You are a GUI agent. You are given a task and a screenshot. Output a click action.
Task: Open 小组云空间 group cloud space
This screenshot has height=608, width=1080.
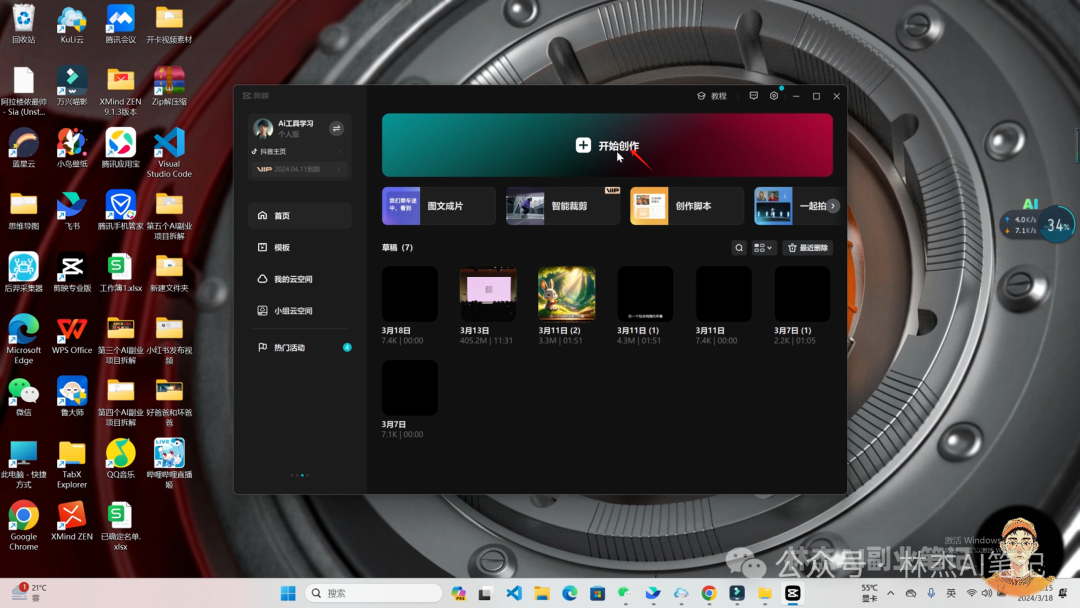300,311
